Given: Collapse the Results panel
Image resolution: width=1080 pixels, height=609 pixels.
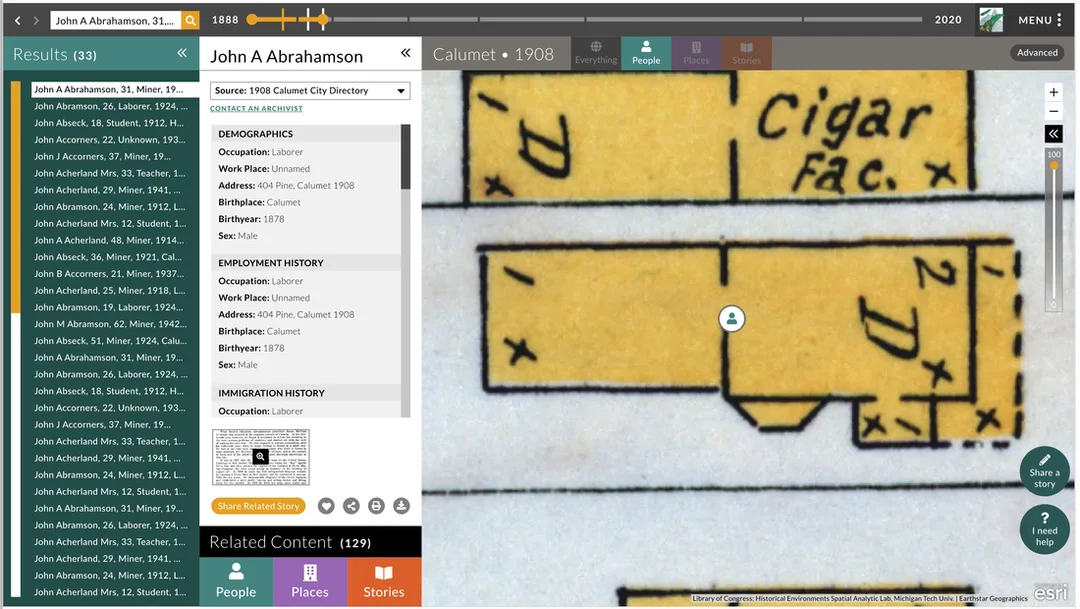Looking at the screenshot, I should 182,53.
